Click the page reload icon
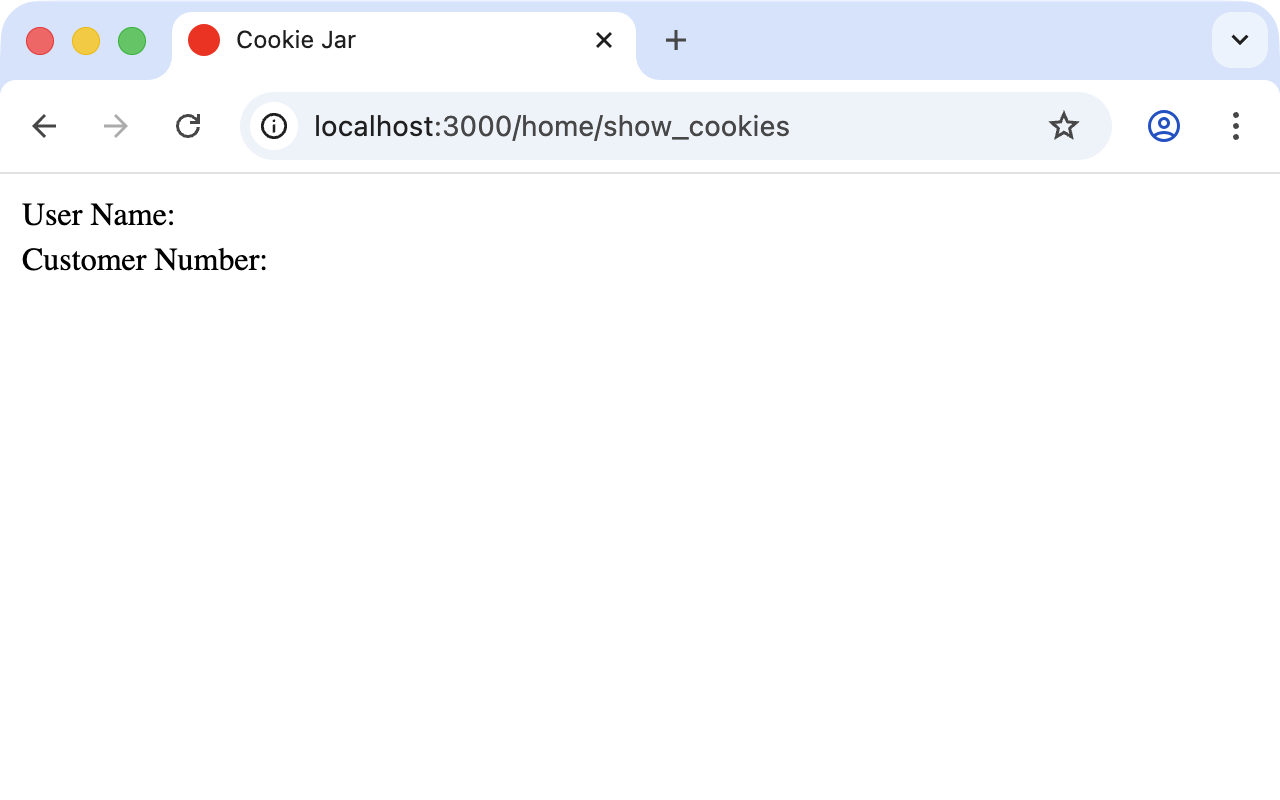The image size is (1280, 800). coord(188,126)
